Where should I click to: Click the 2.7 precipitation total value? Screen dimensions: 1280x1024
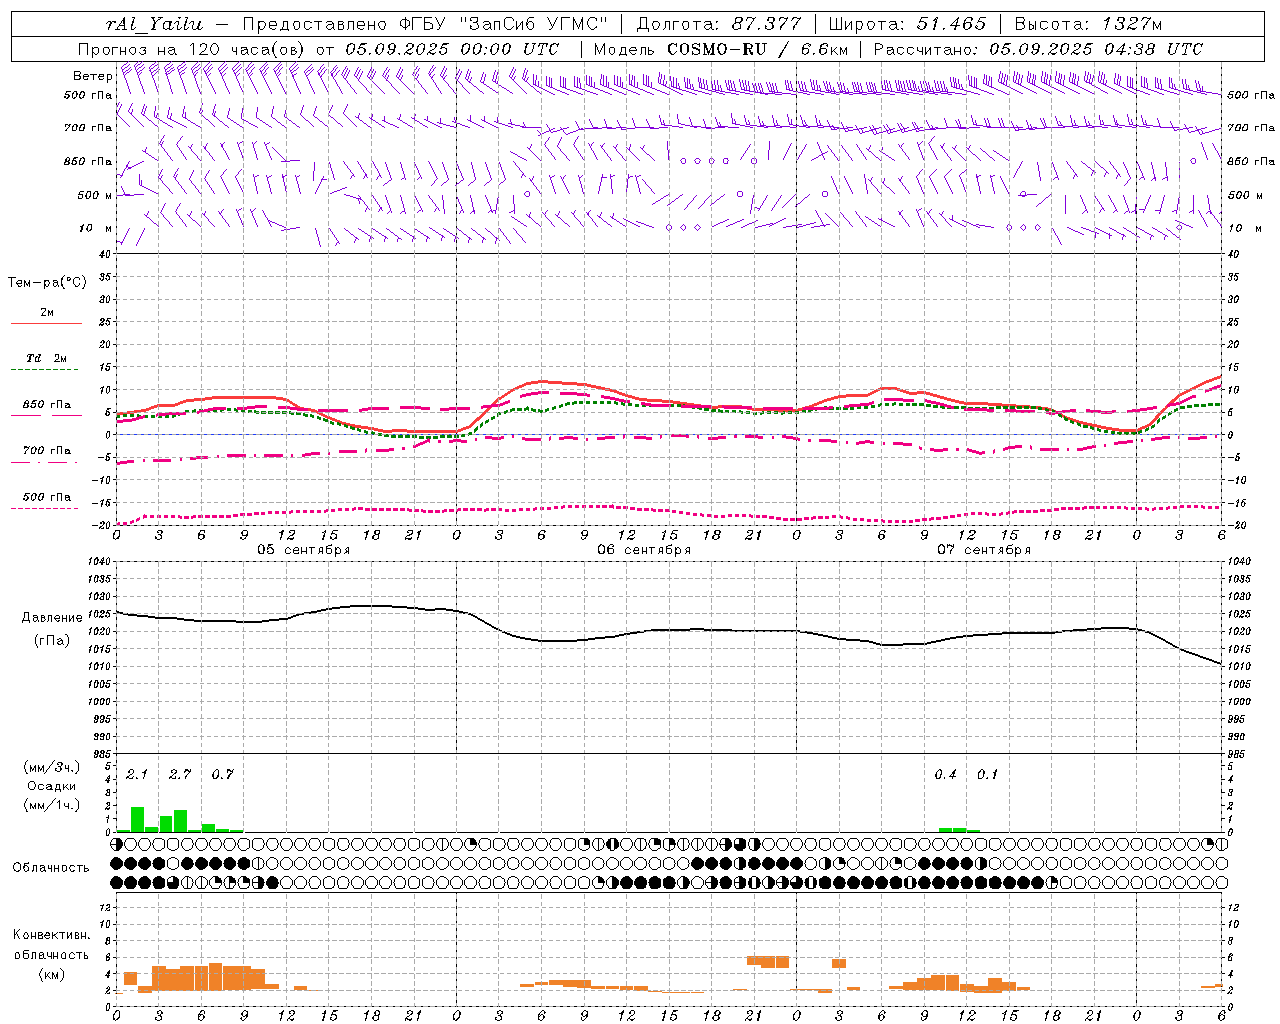180,775
